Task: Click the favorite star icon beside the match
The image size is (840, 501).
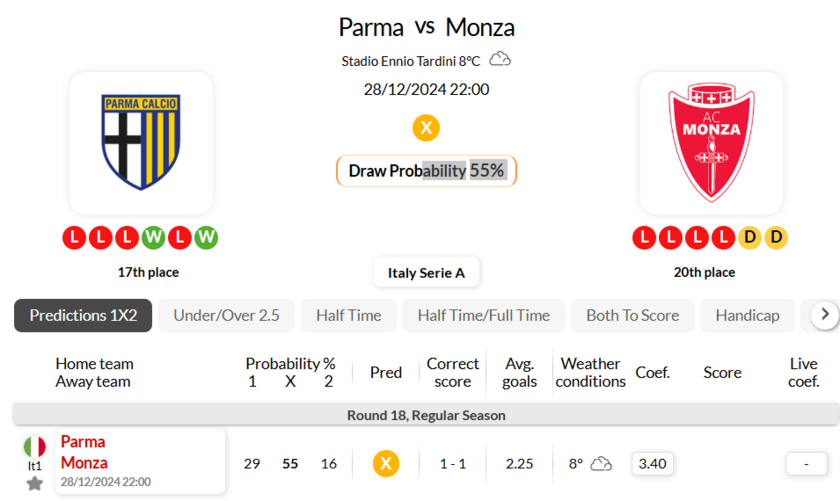Action: [x=35, y=484]
